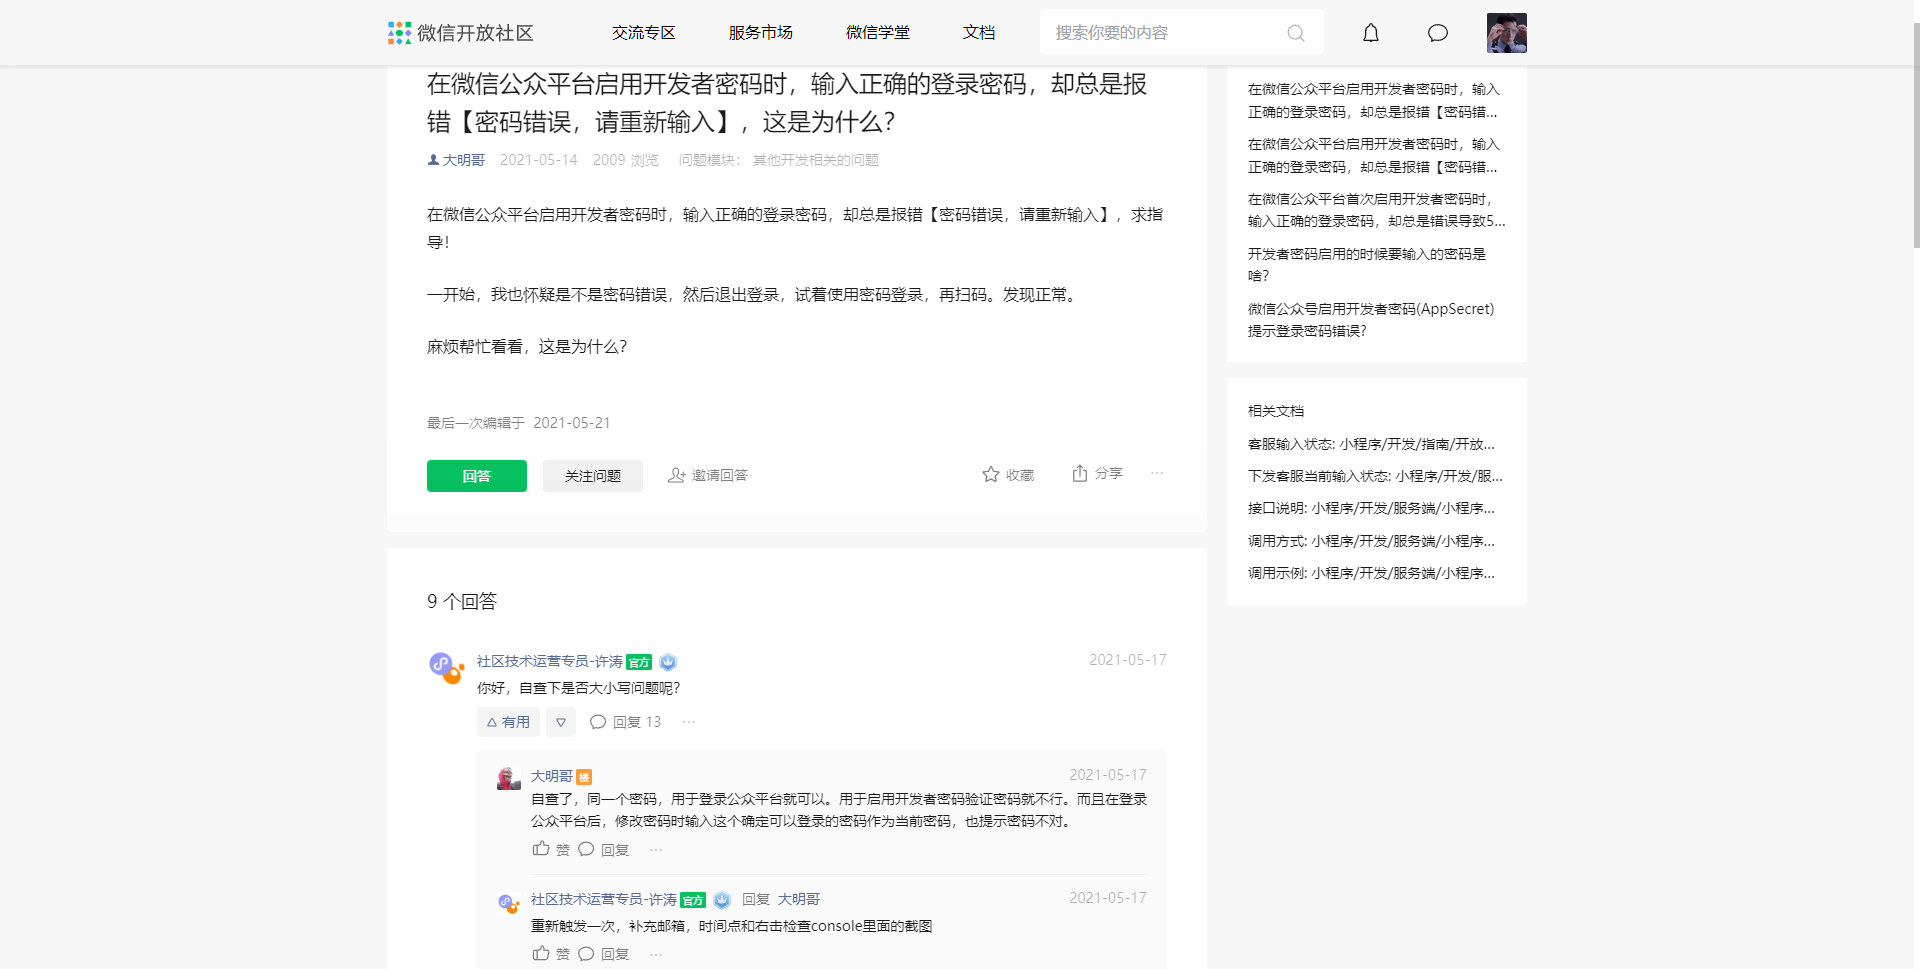Upvote 许涛's answer with 有用 button
Viewport: 1920px width, 969px height.
coord(508,722)
